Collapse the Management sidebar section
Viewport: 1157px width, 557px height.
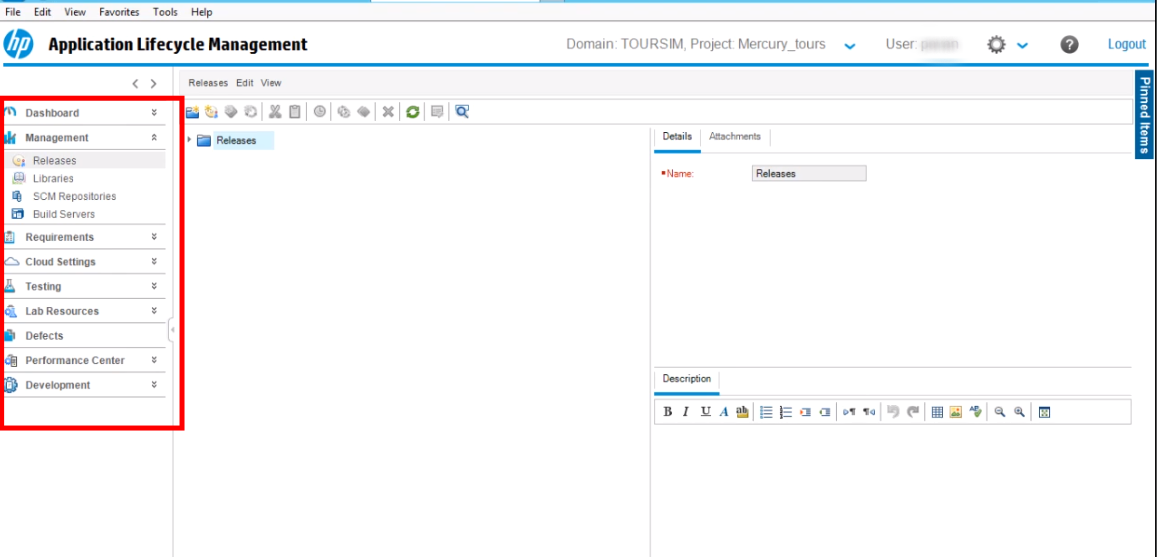coord(154,138)
